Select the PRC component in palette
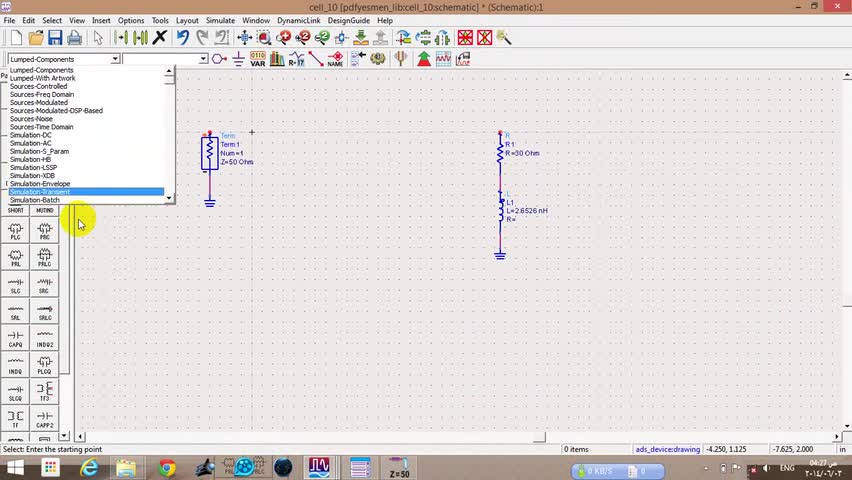Screen dimensions: 852x480 click(x=45, y=231)
